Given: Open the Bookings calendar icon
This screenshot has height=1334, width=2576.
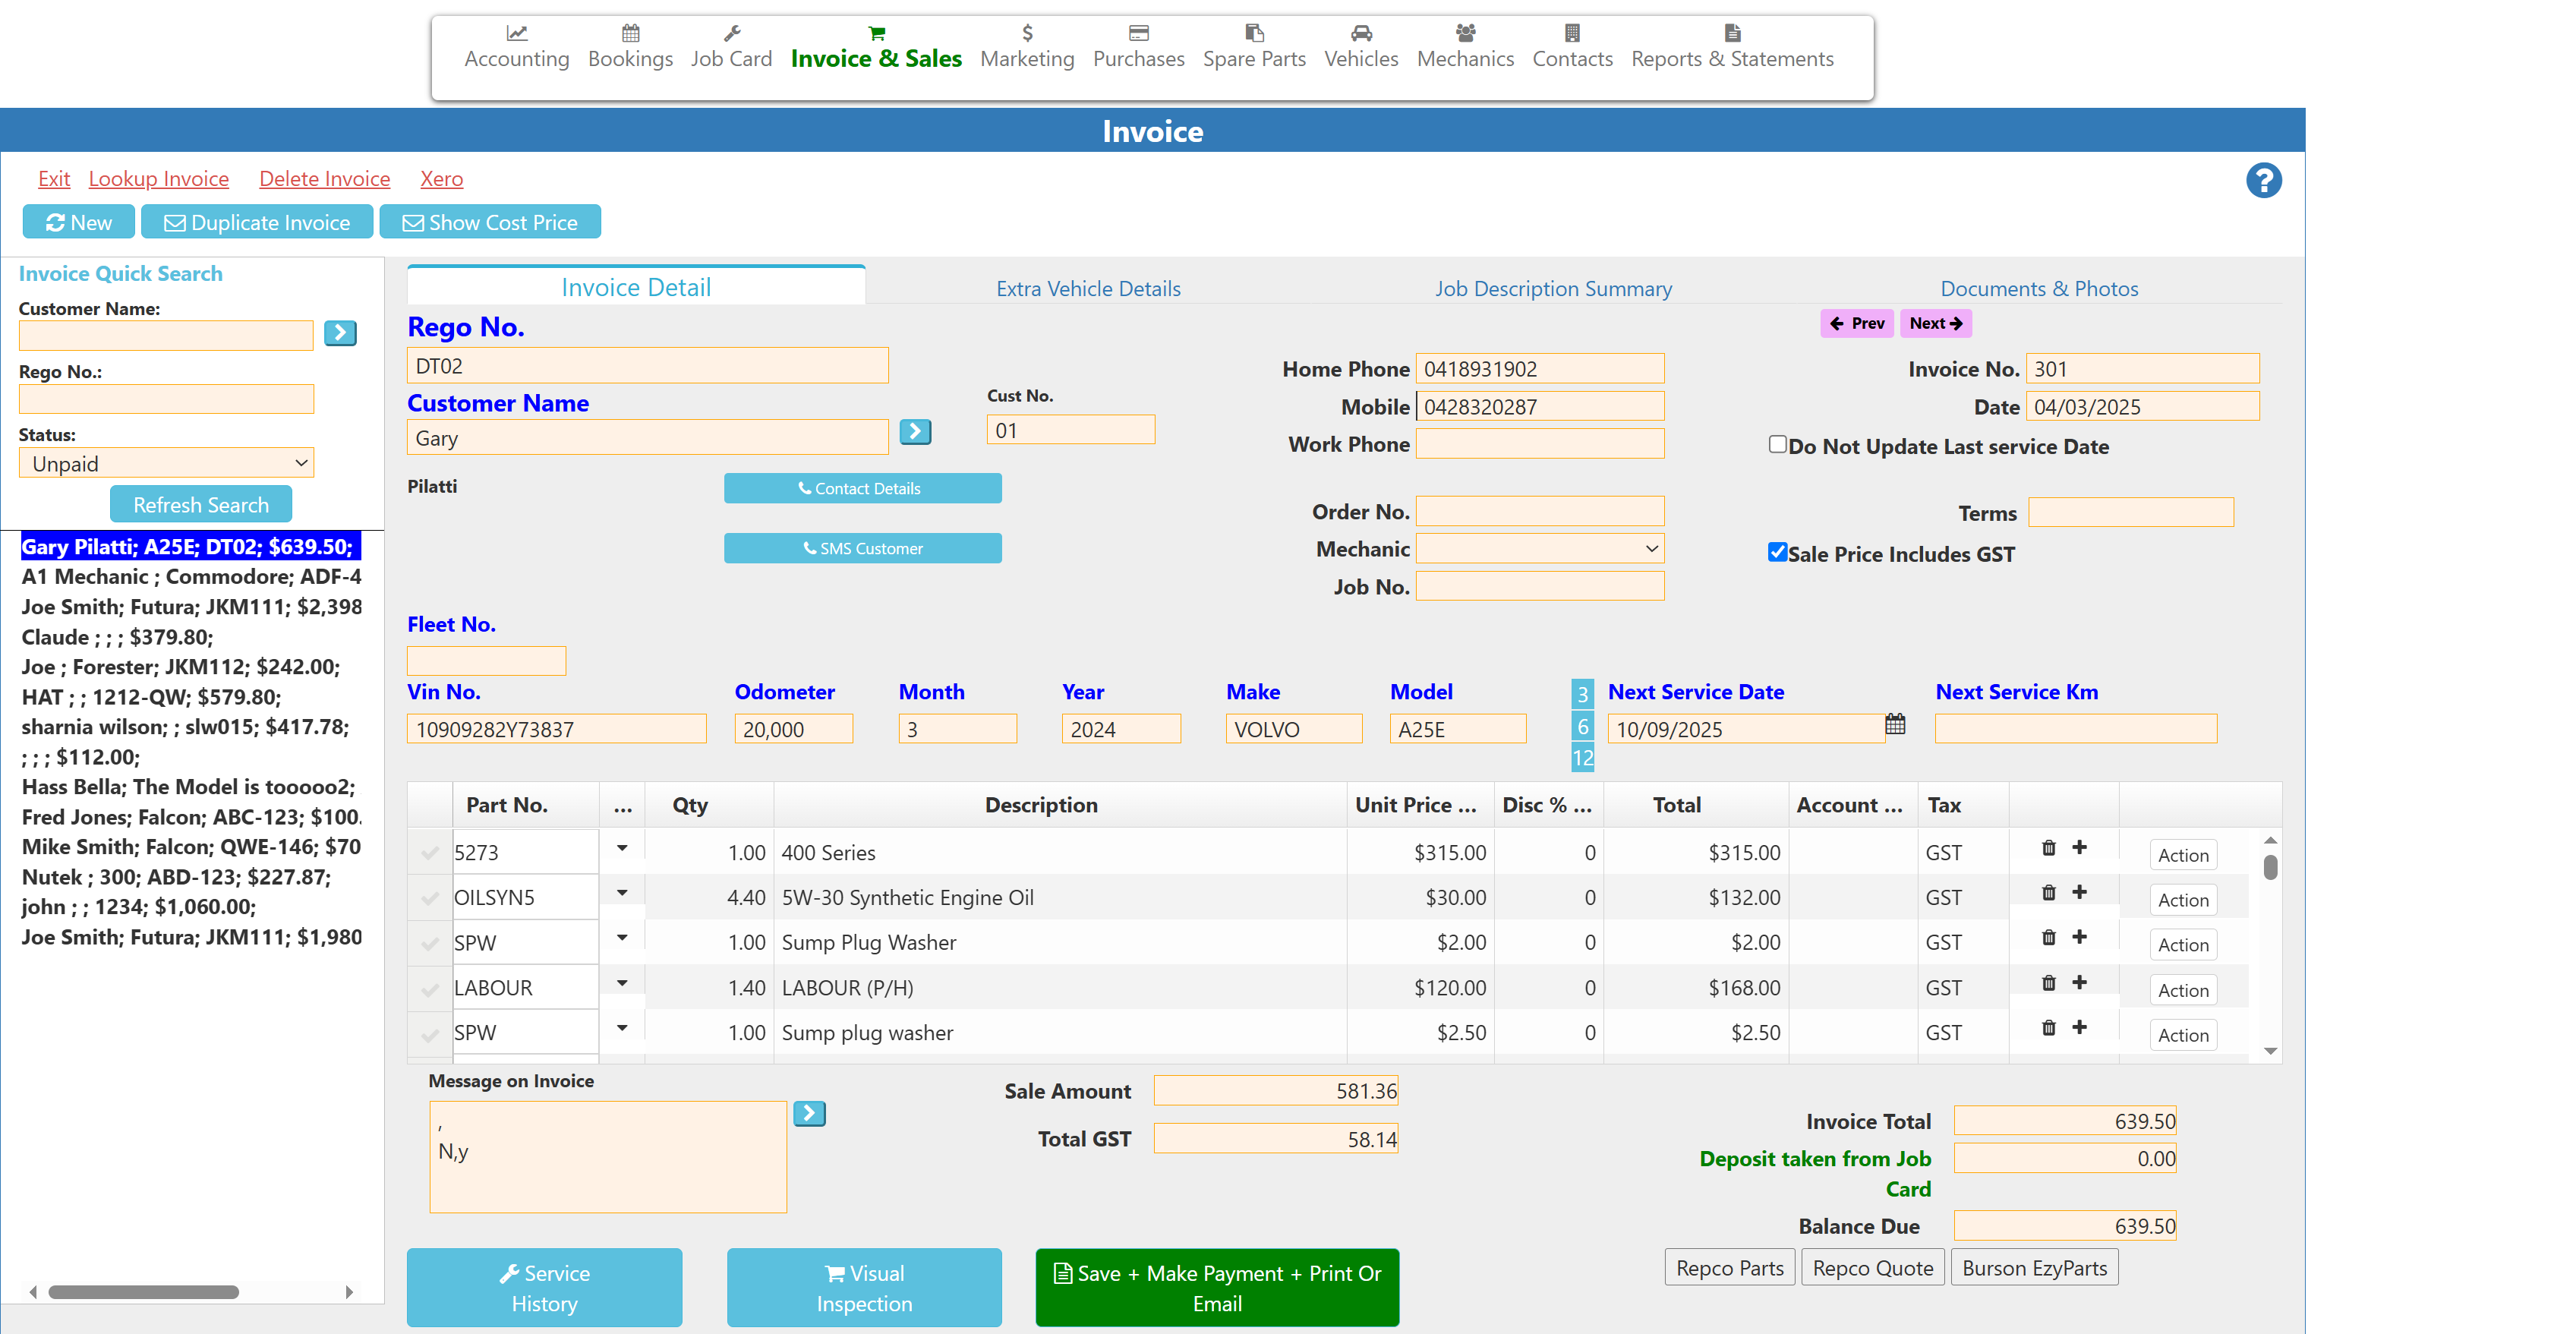Looking at the screenshot, I should (x=630, y=32).
